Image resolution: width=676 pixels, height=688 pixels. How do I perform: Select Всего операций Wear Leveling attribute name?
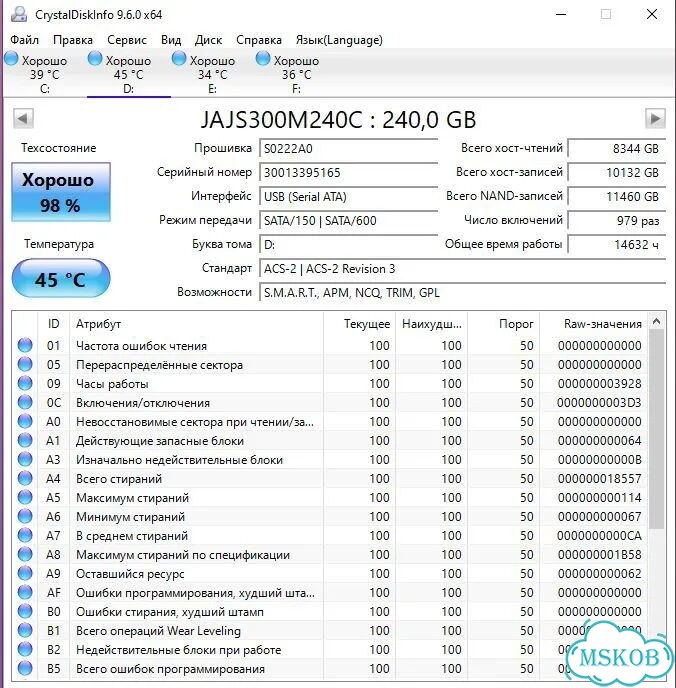(158, 631)
